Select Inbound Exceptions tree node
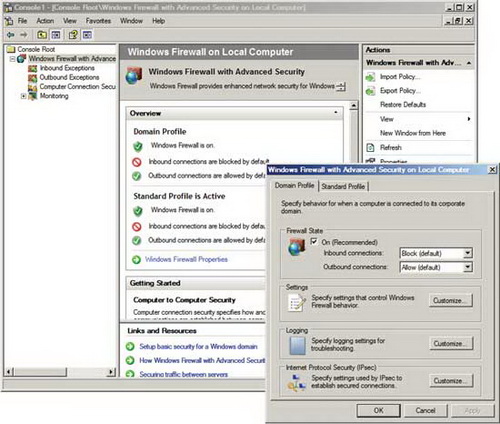 click(67, 68)
